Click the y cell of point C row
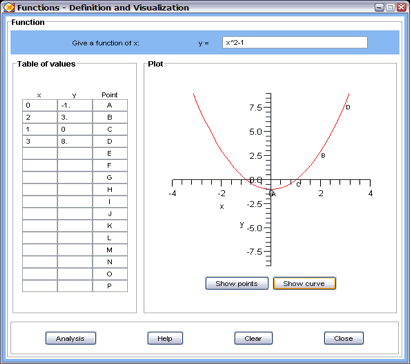This screenshot has height=364, width=411. [75, 129]
